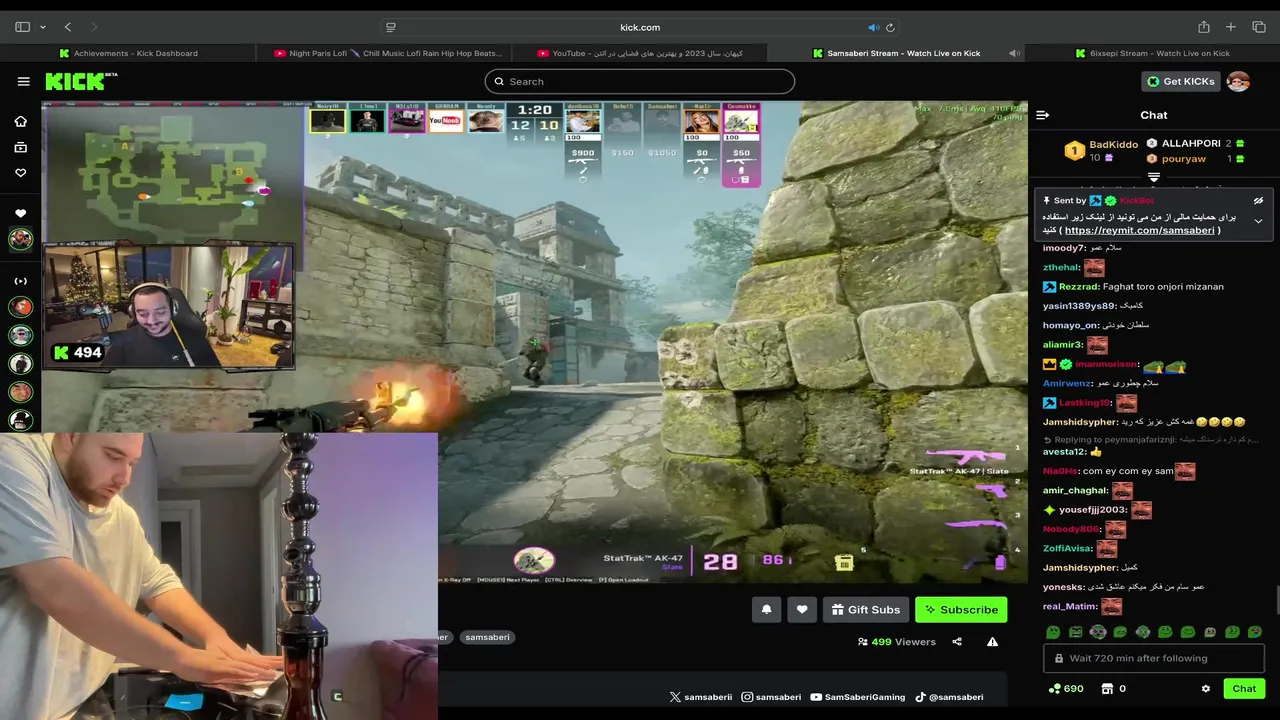Click the heart follow button below video
The width and height of the screenshot is (1280, 720).
point(802,609)
